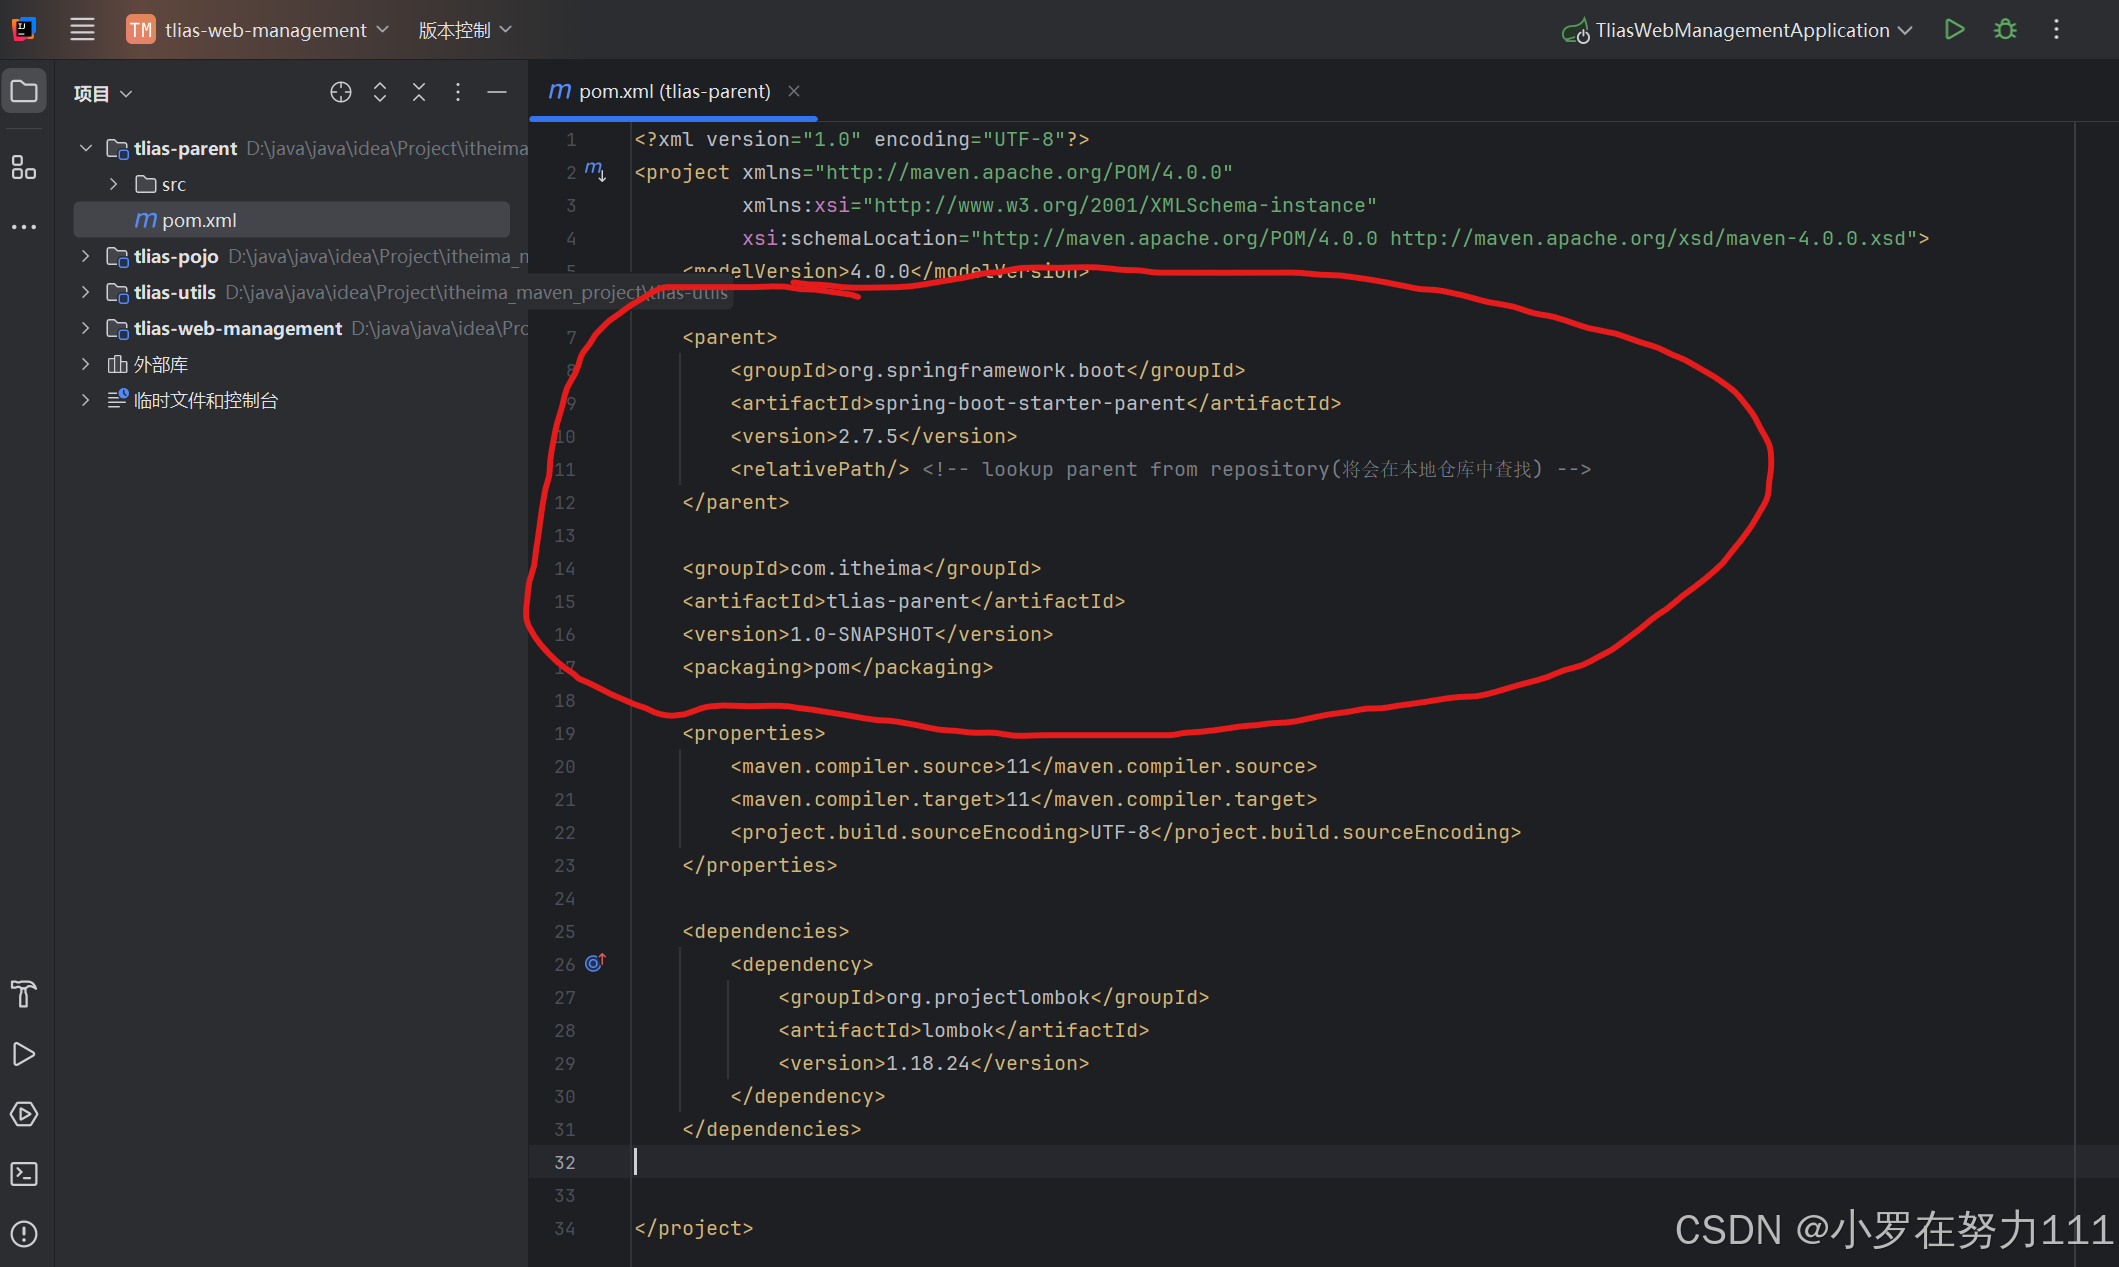
Task: Expand the 外部库 libraries node
Action: click(x=86, y=364)
